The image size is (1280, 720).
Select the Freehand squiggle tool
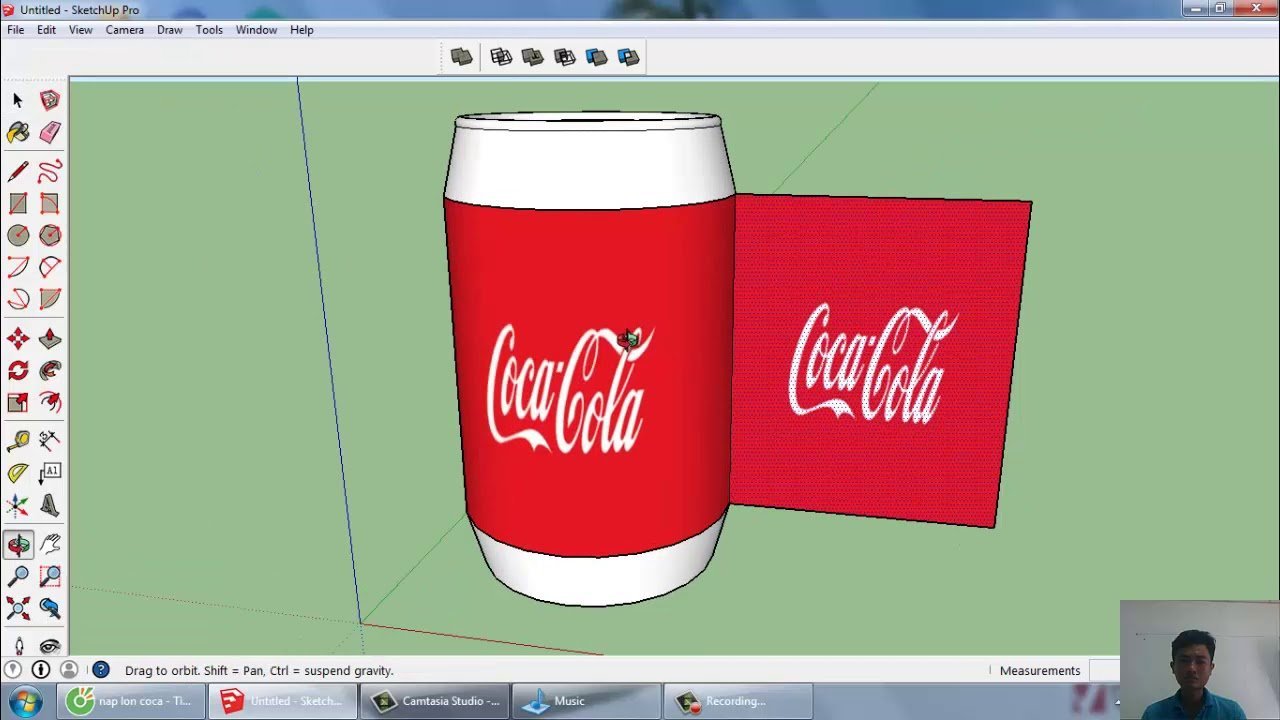coord(50,172)
